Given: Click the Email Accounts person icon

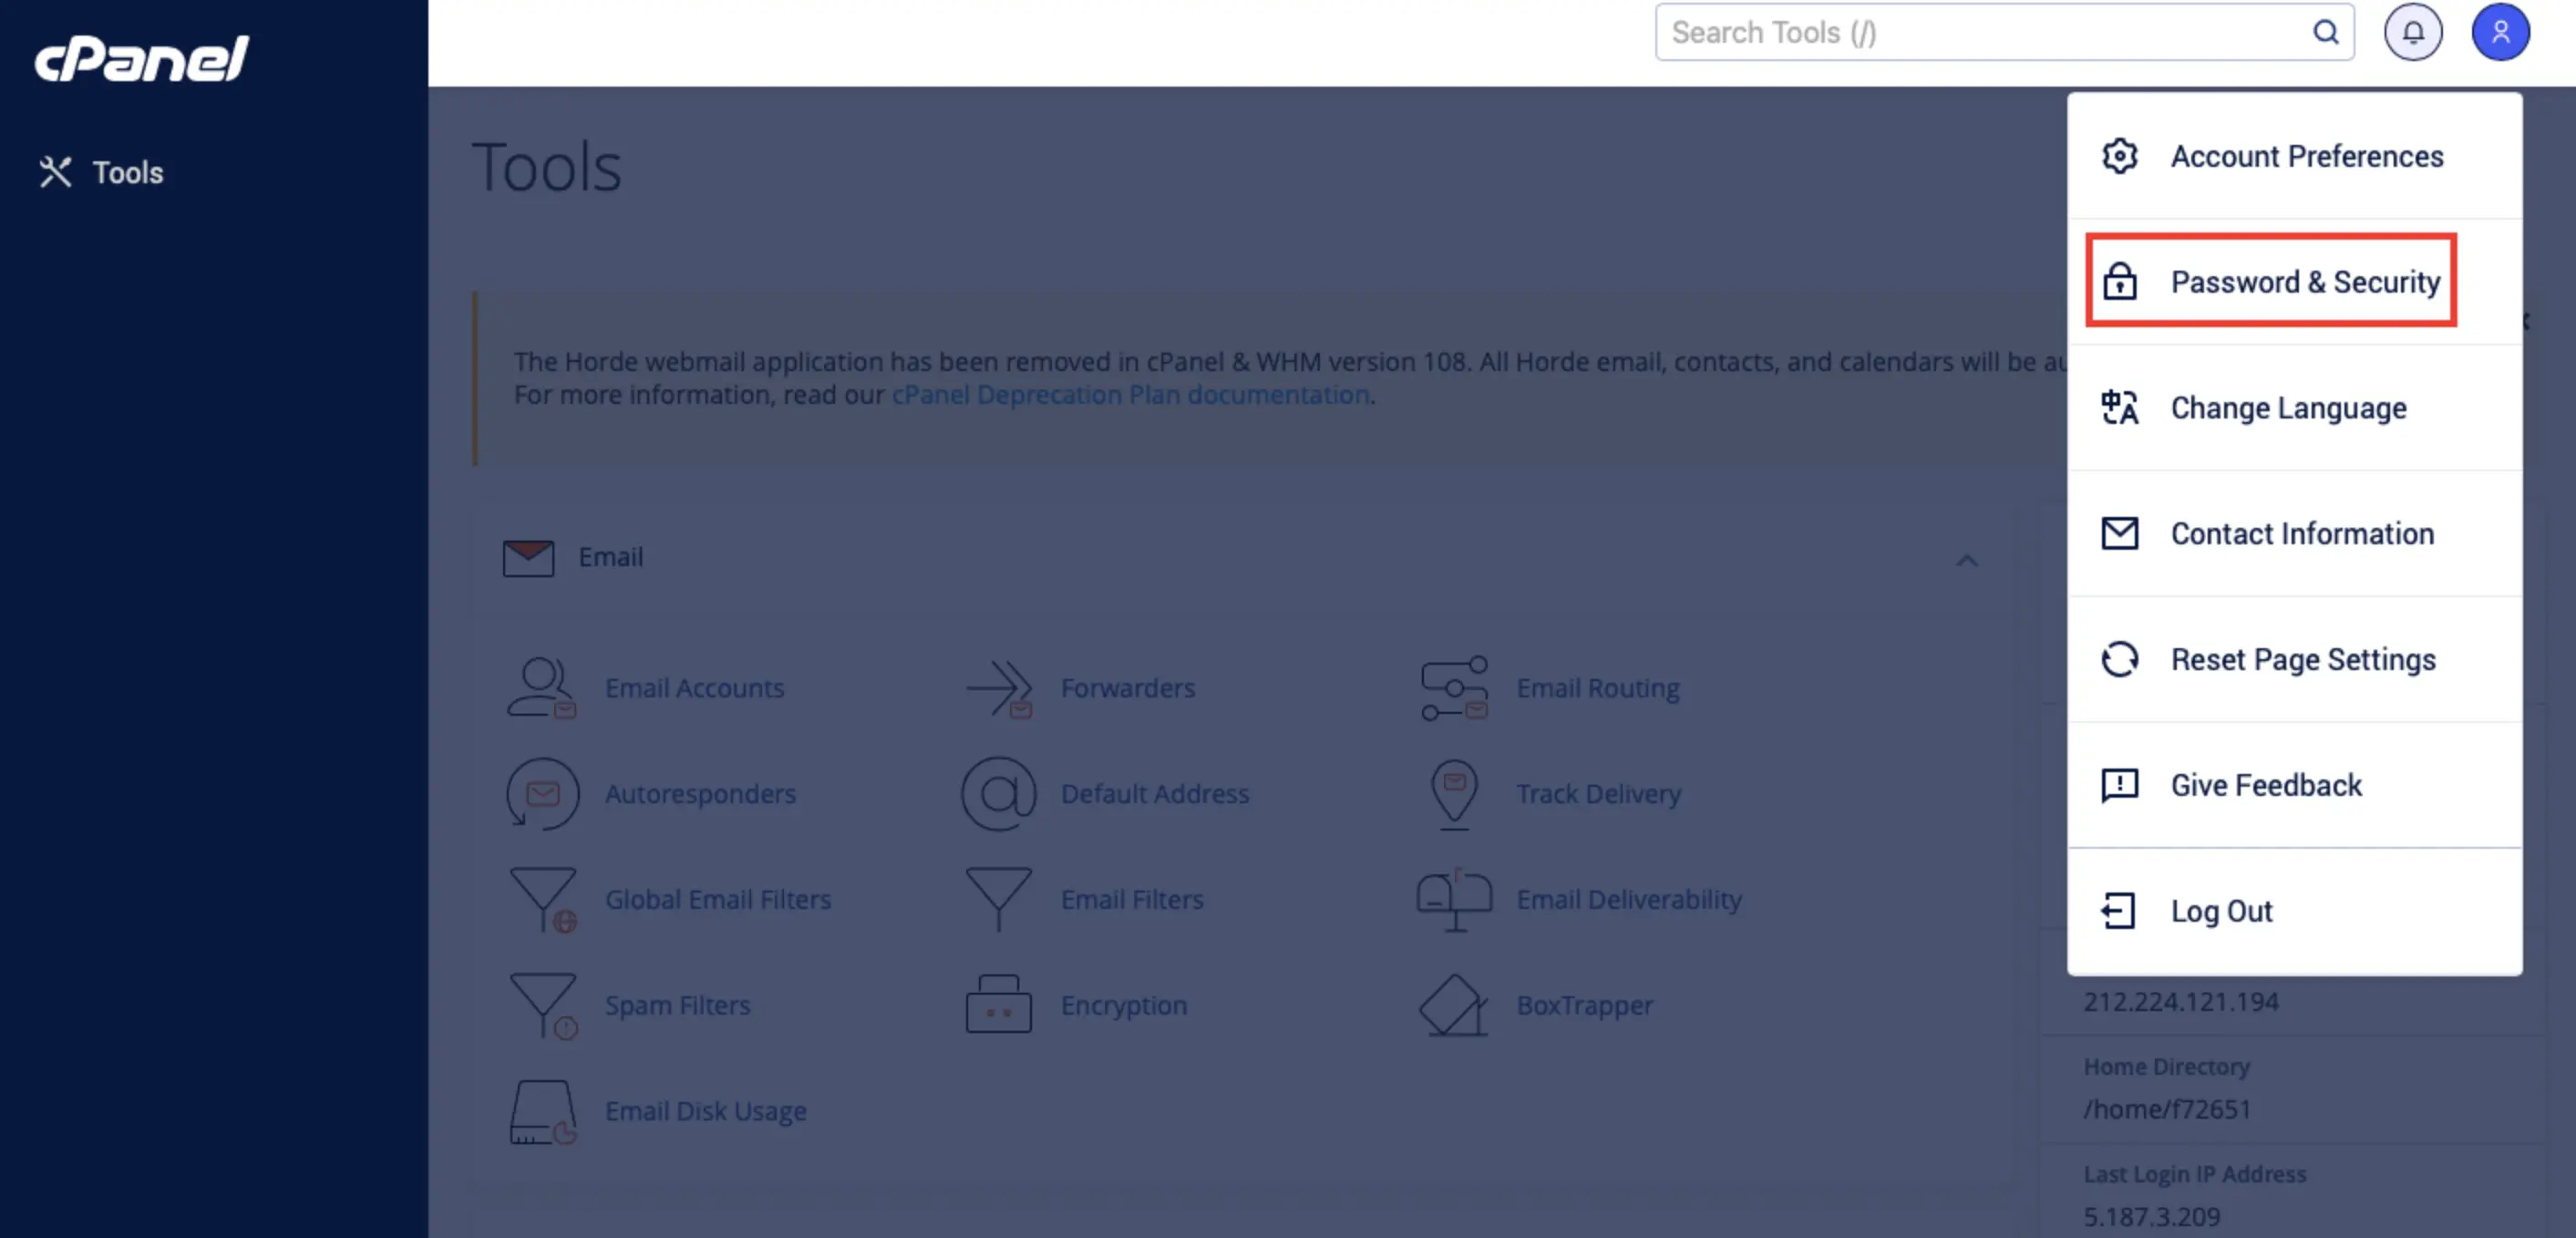Looking at the screenshot, I should coord(541,688).
